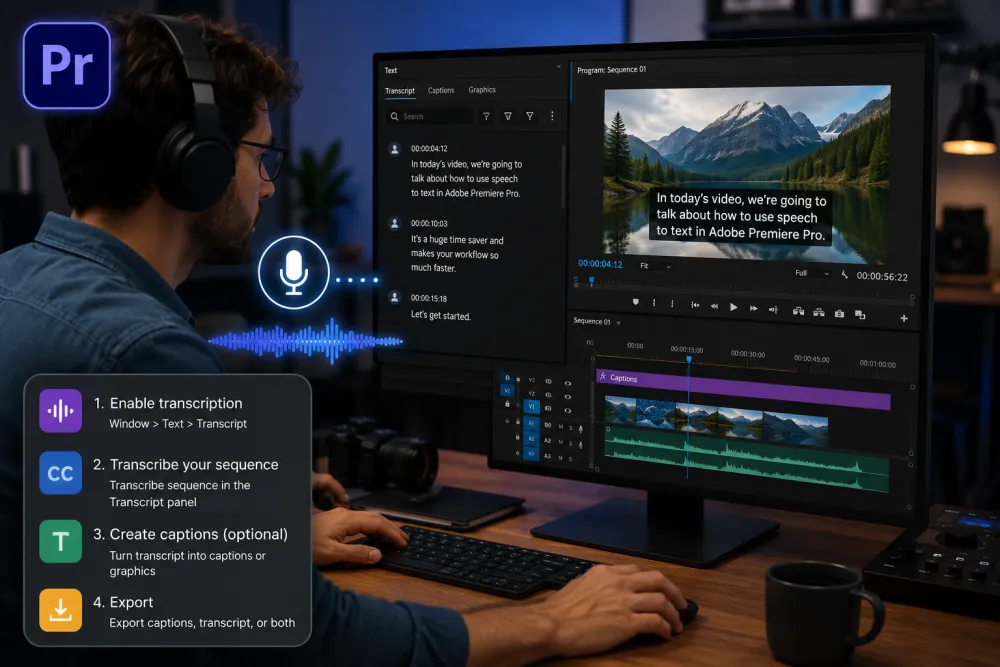
Task: Select the green audio waveform clip
Action: (x=747, y=459)
